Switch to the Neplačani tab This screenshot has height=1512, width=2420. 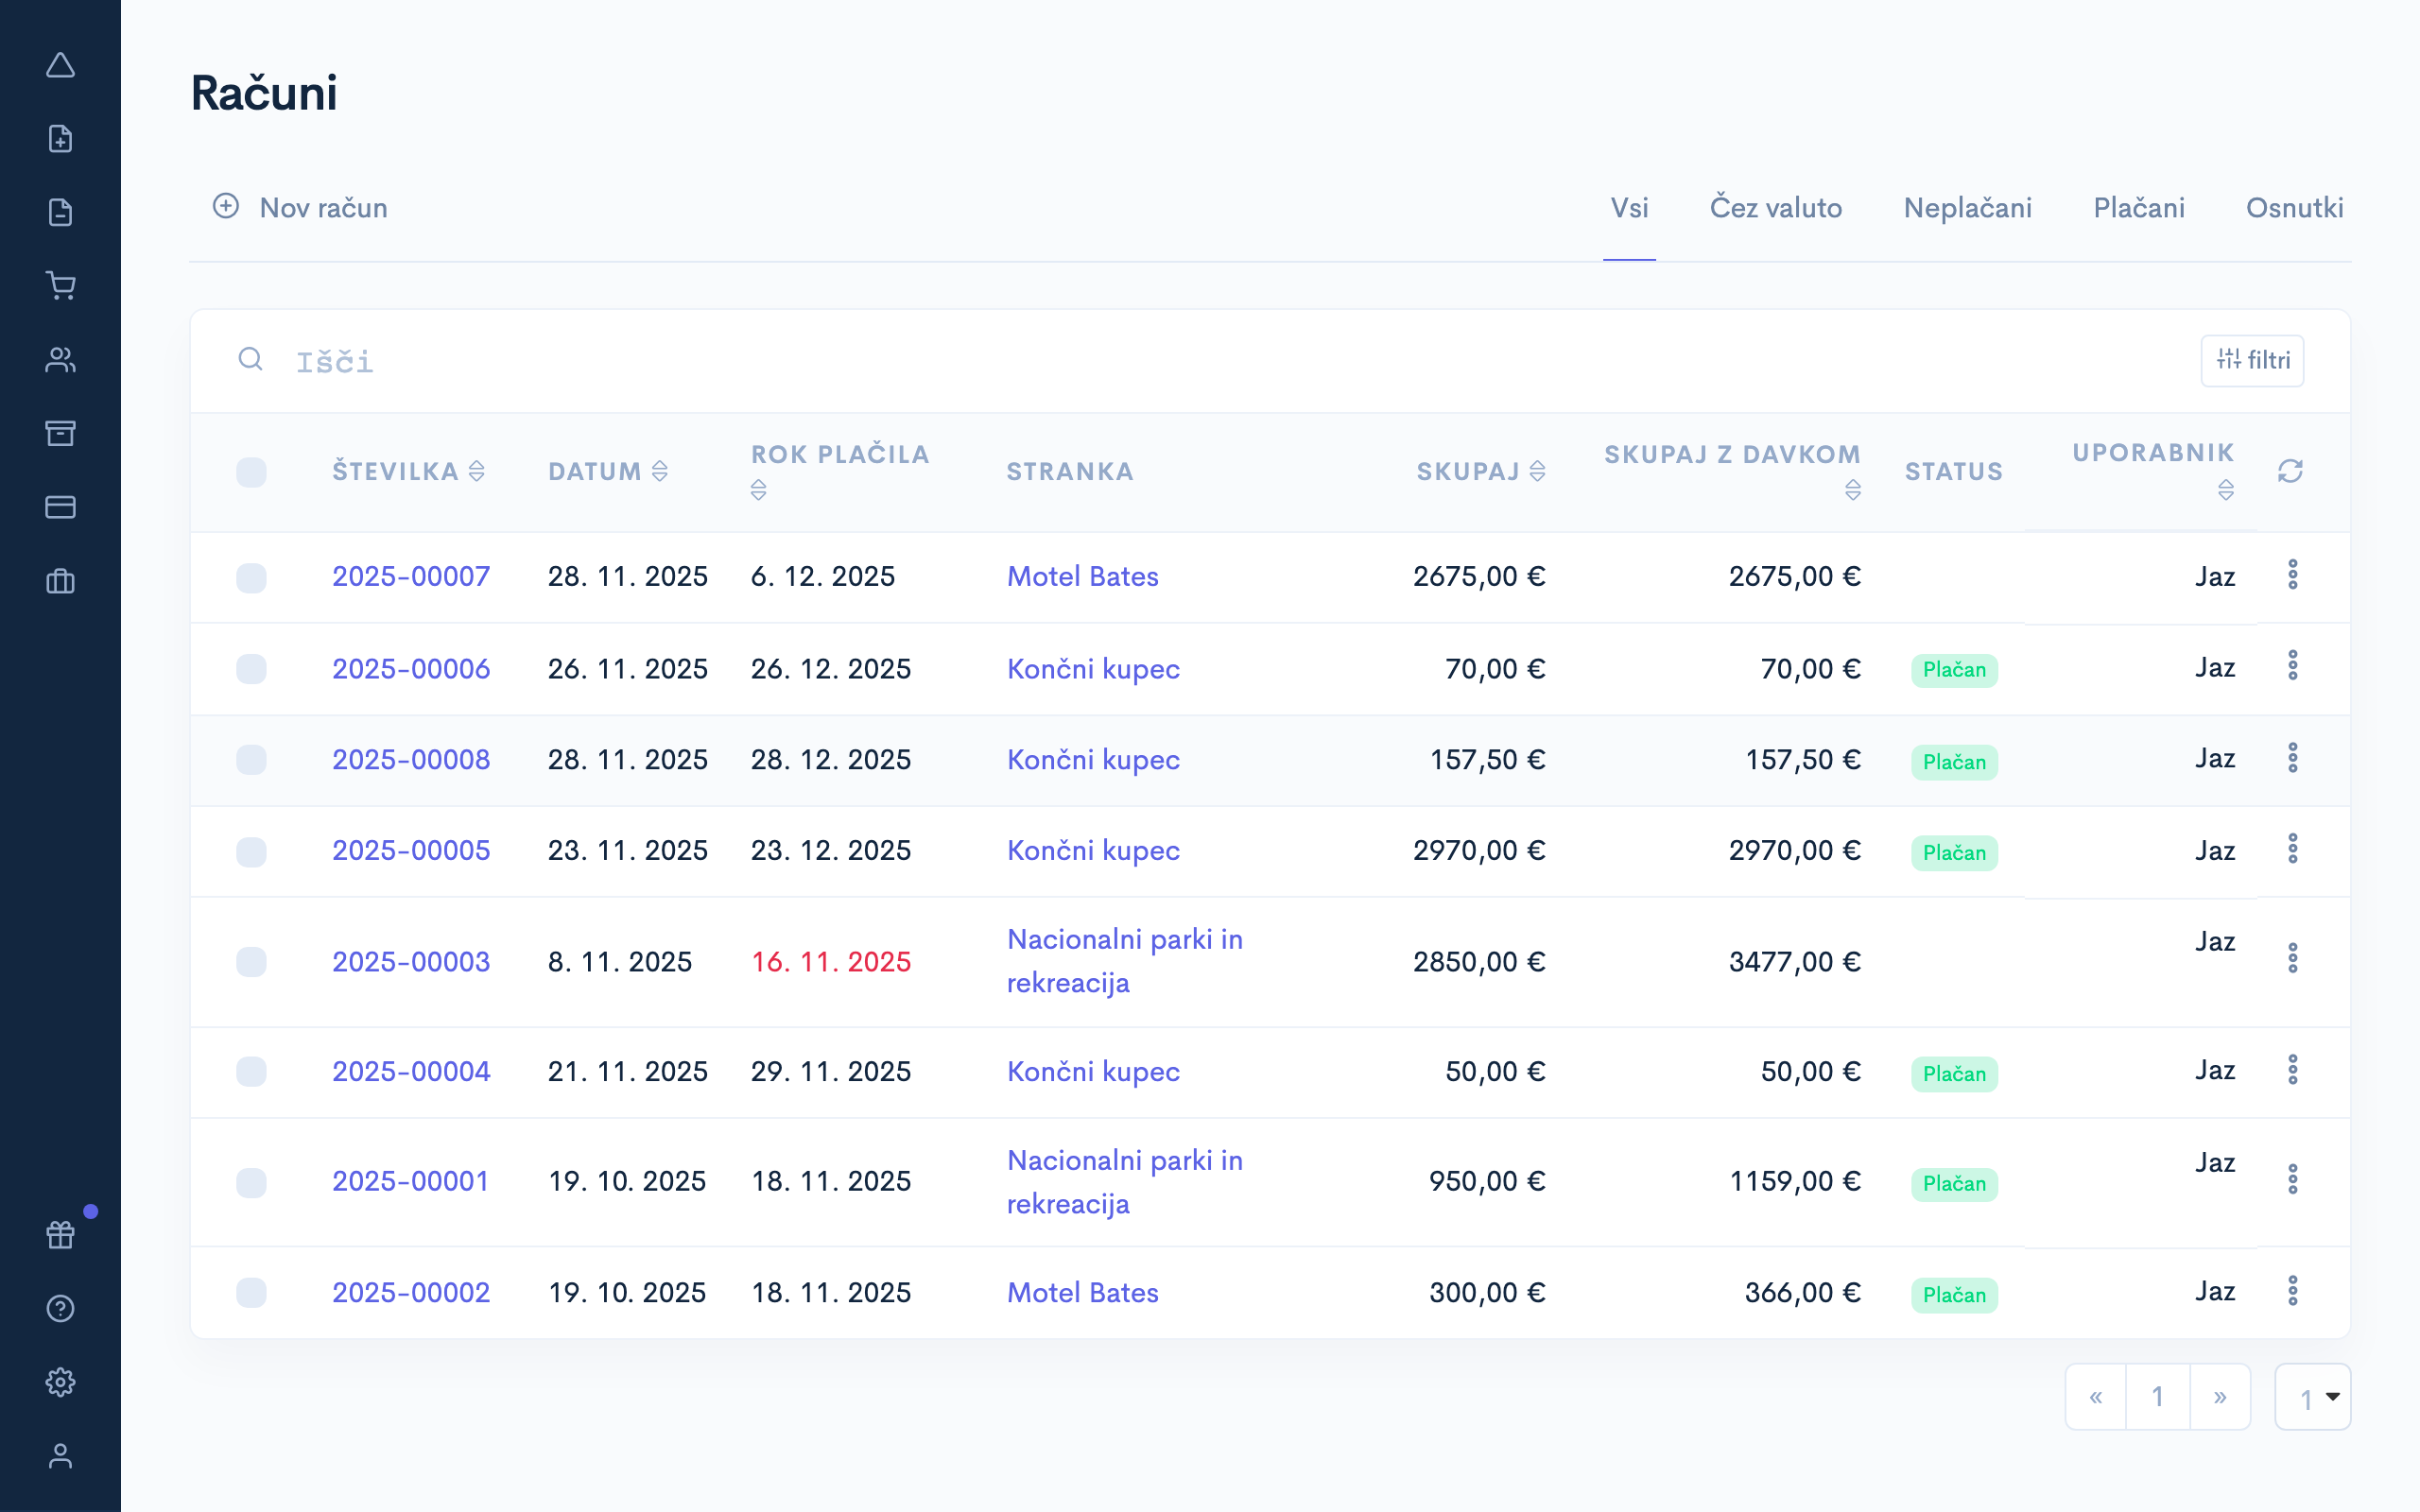[x=1966, y=208]
